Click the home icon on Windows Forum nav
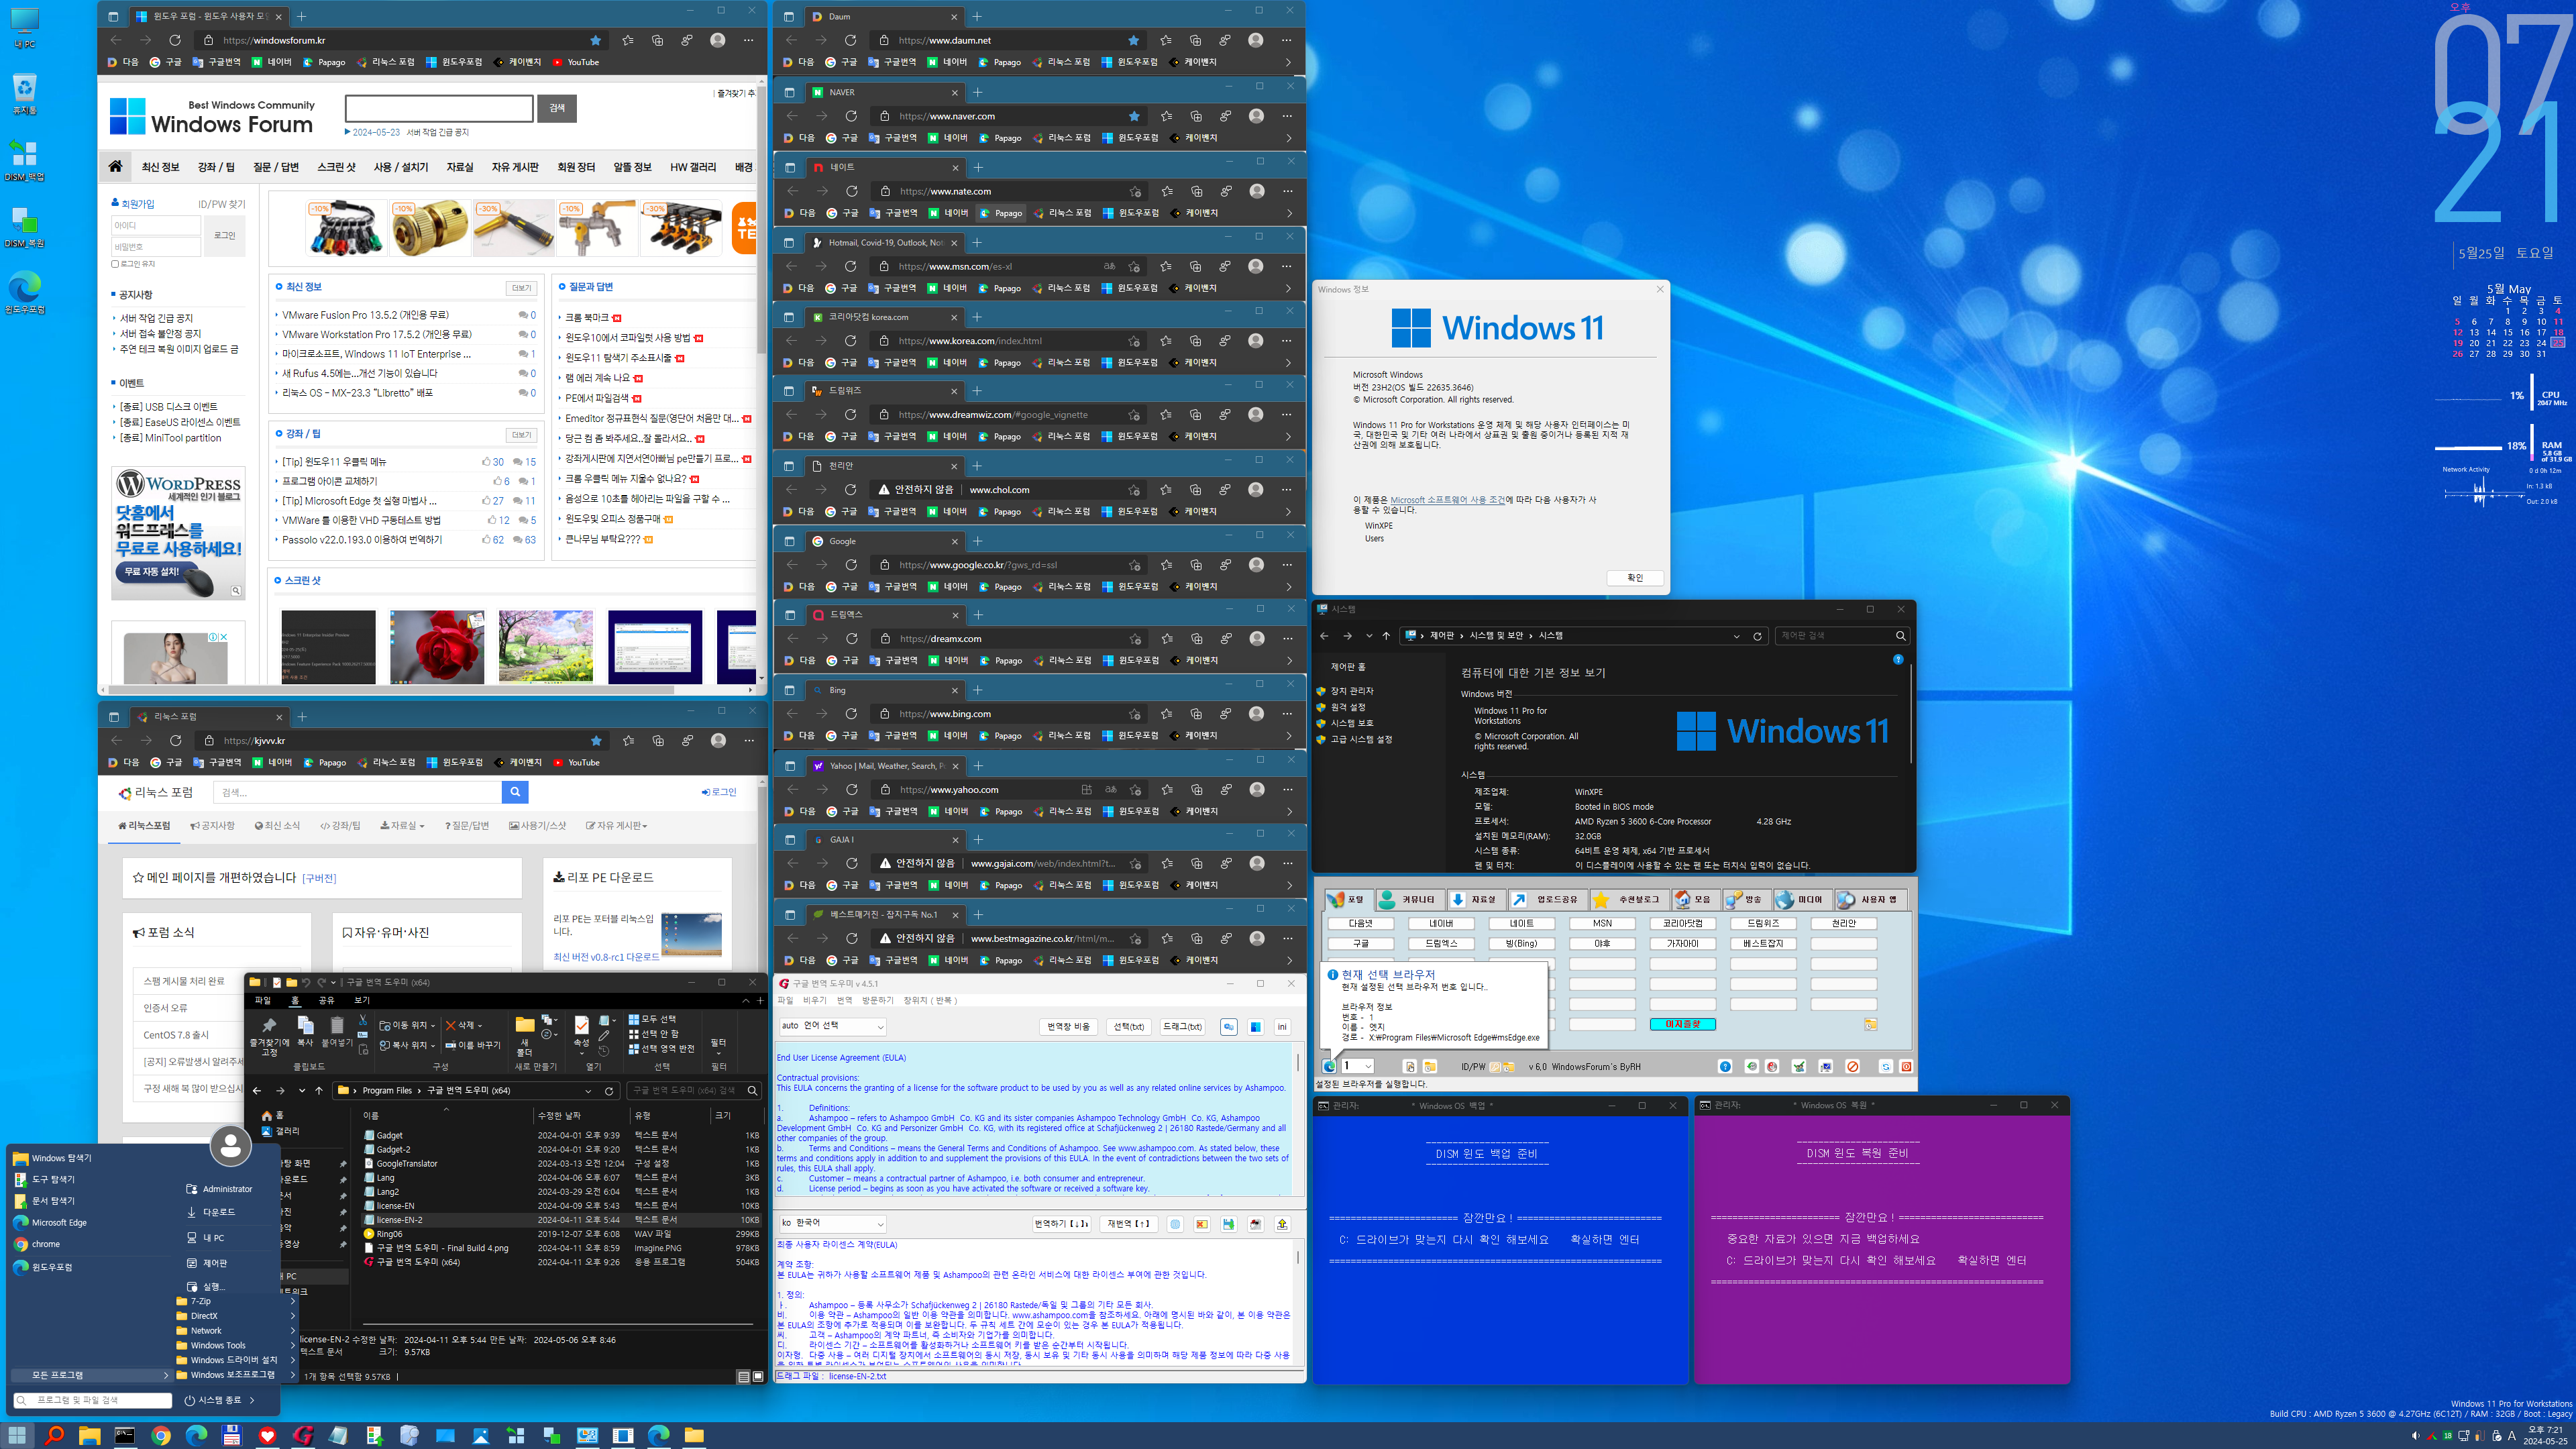This screenshot has width=2576, height=1449. [x=115, y=167]
